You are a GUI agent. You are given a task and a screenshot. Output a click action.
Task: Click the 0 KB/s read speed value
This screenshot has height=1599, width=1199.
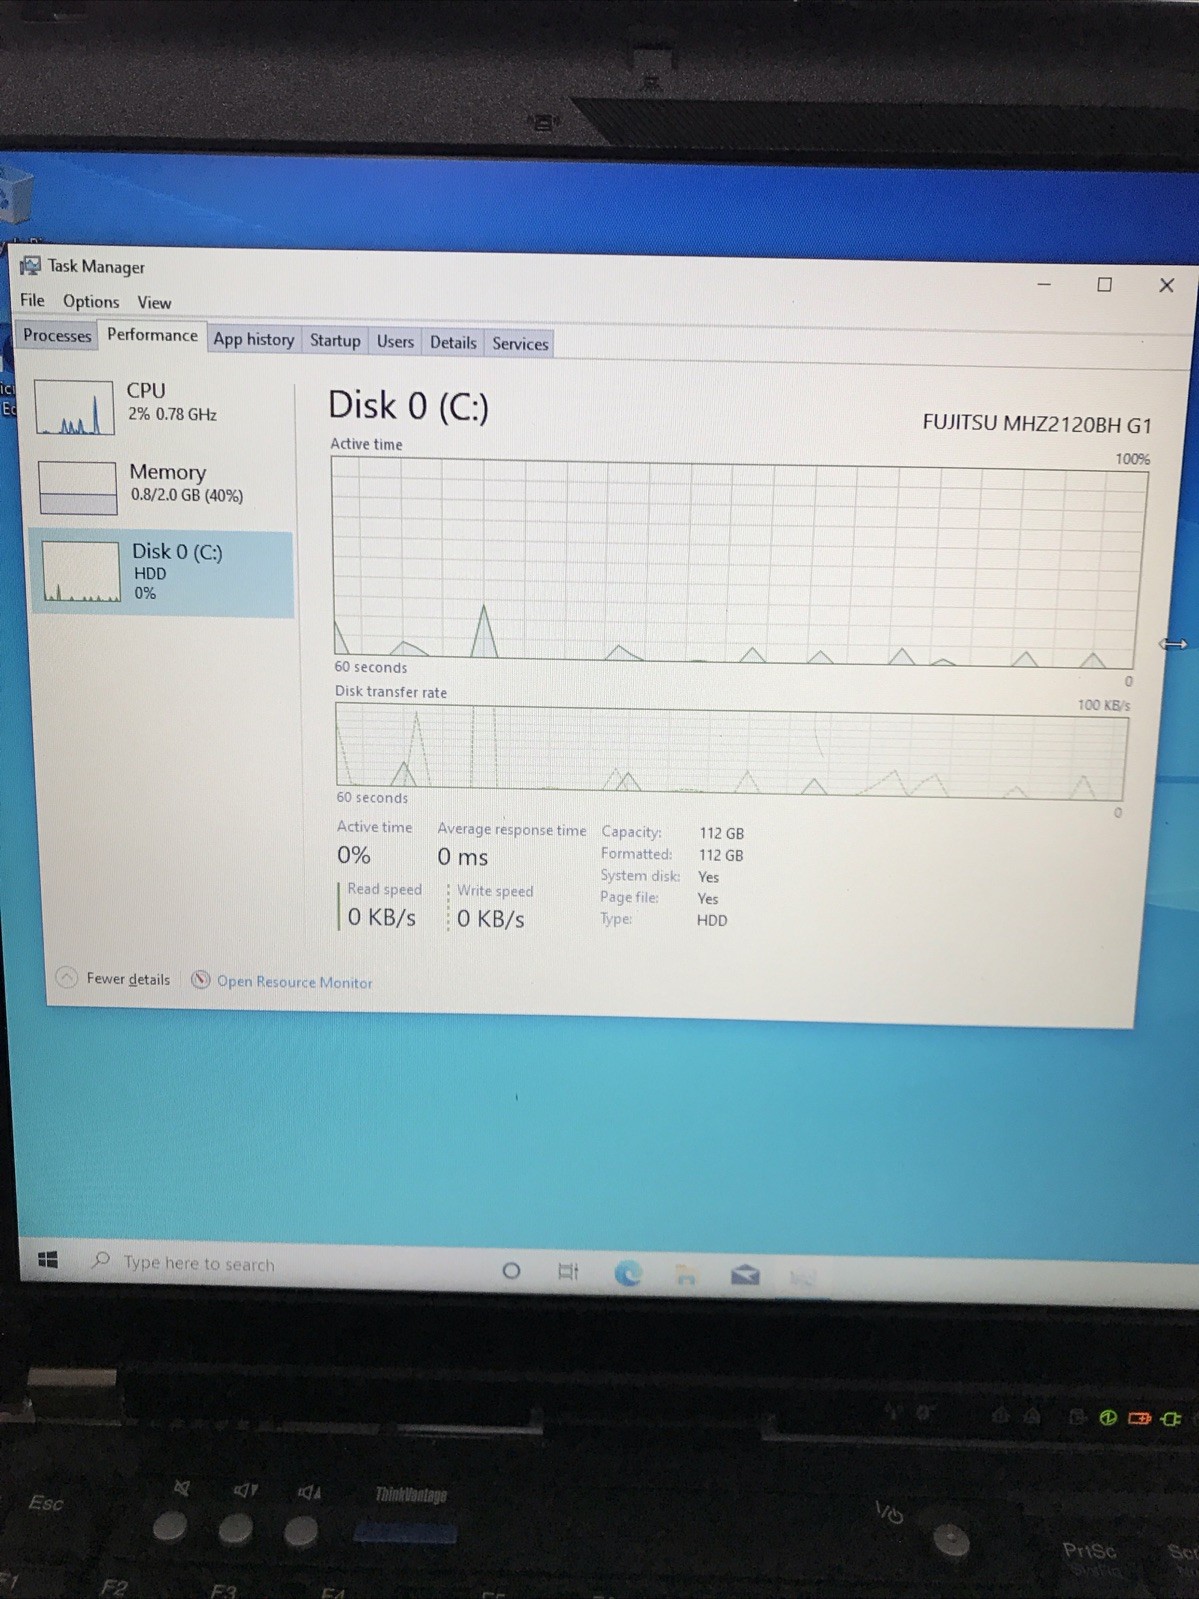(381, 917)
